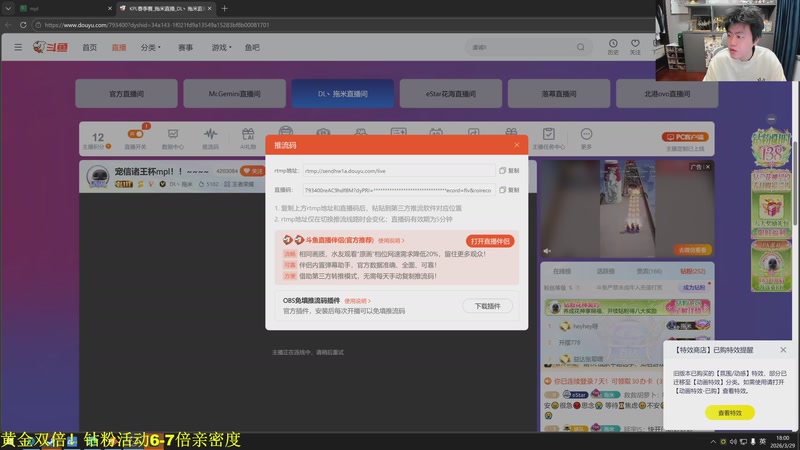Open the 钻粉花神 promotion banner
Screen dimensions: 800x450
628,307
